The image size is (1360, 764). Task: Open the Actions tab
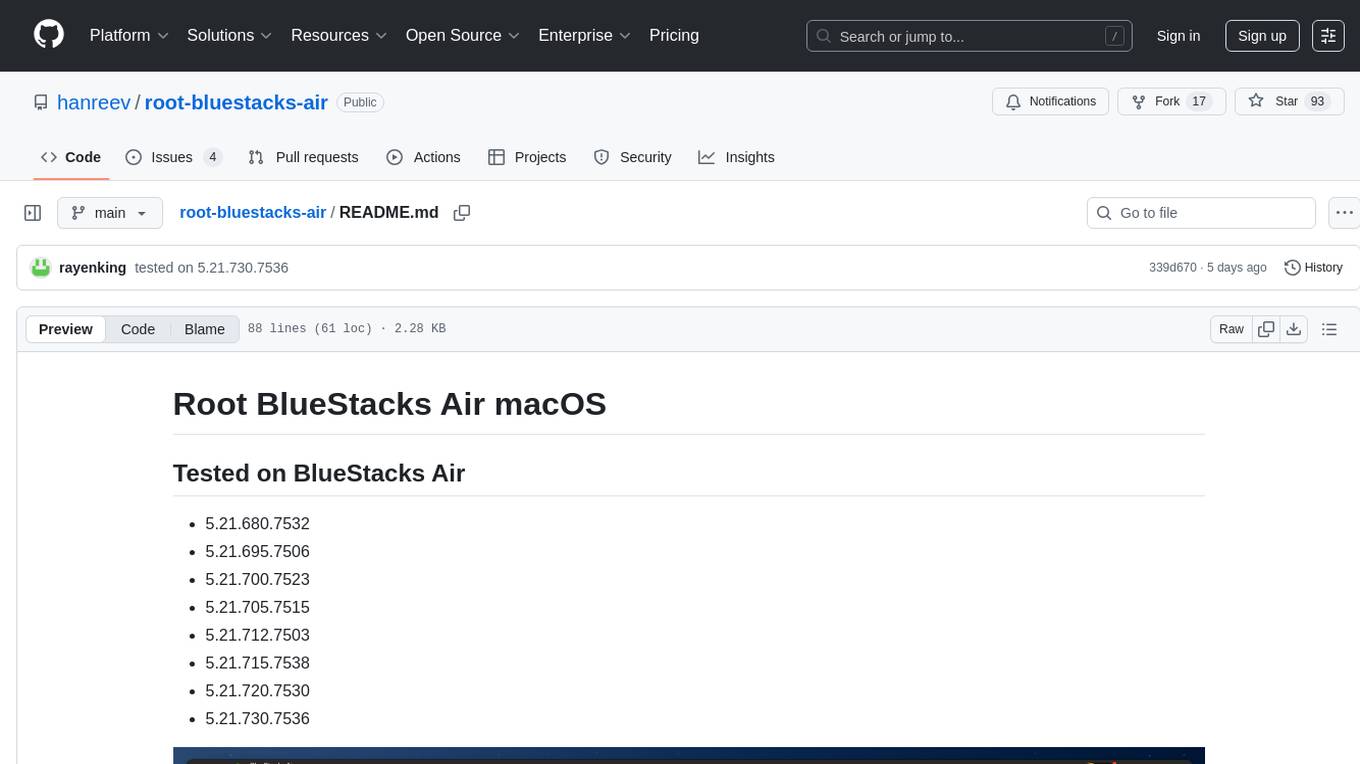pos(423,157)
